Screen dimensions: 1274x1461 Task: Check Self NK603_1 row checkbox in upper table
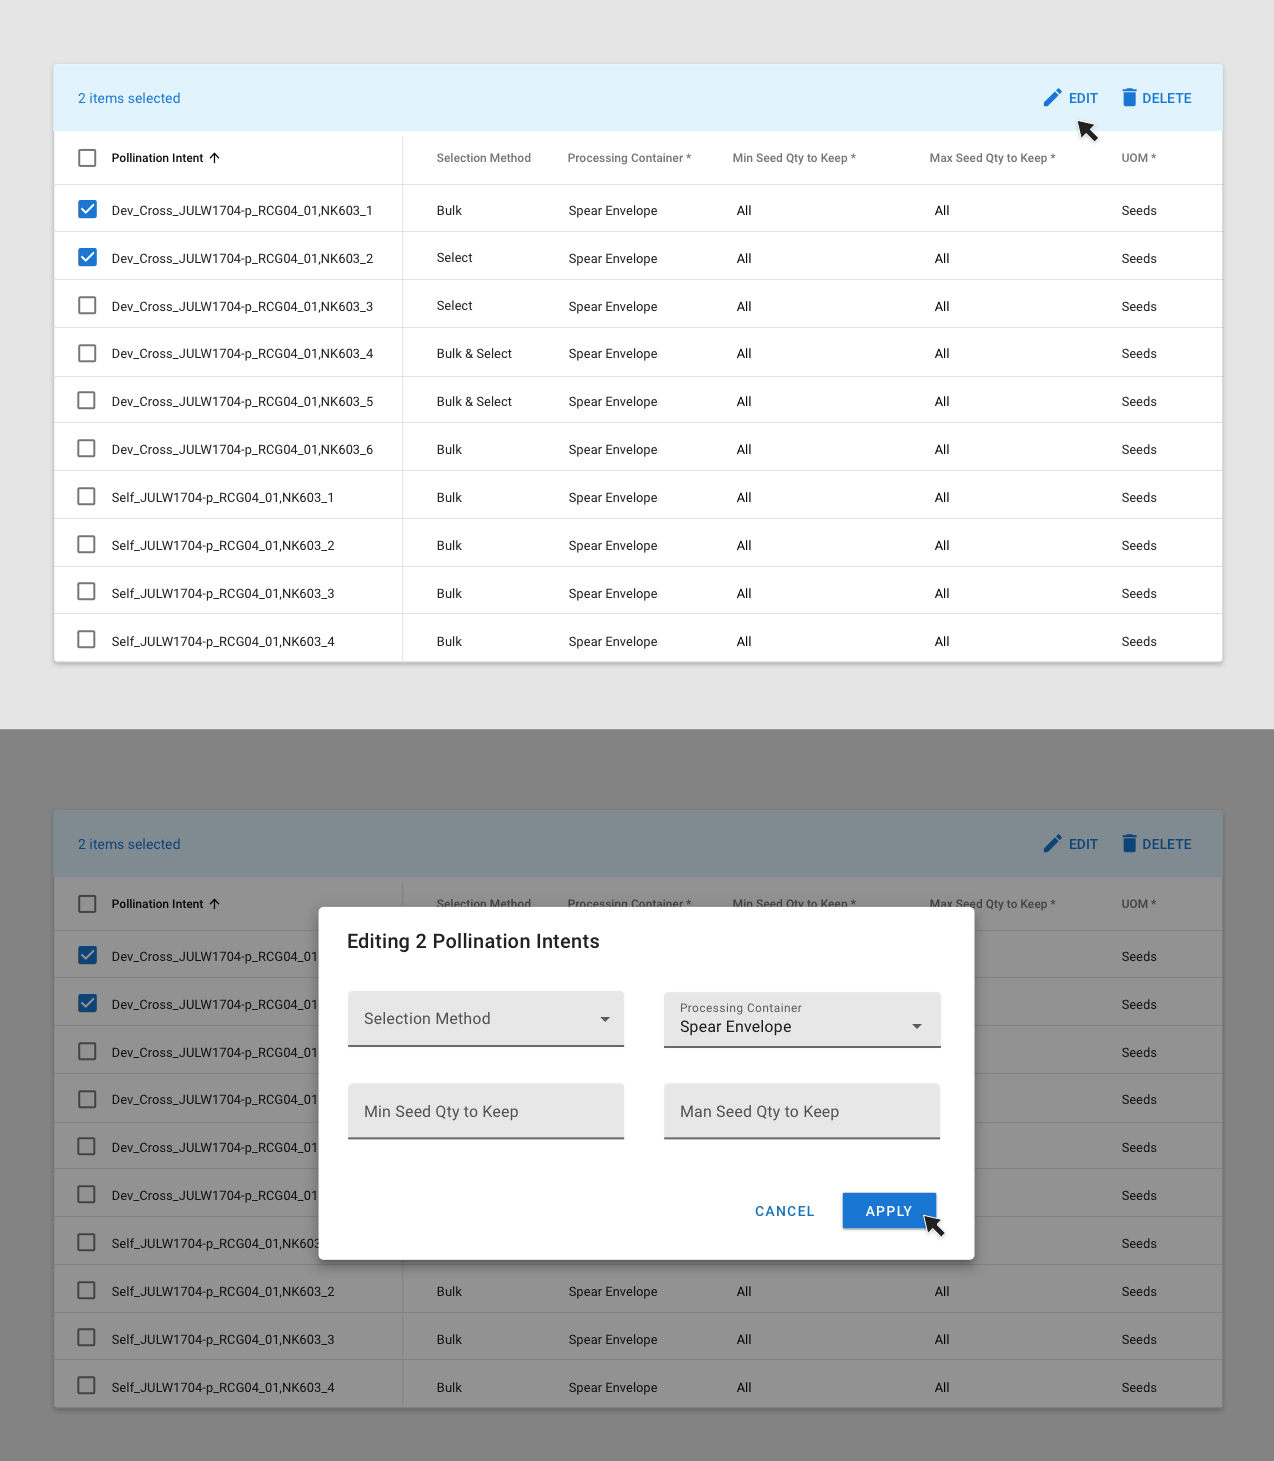(x=87, y=496)
